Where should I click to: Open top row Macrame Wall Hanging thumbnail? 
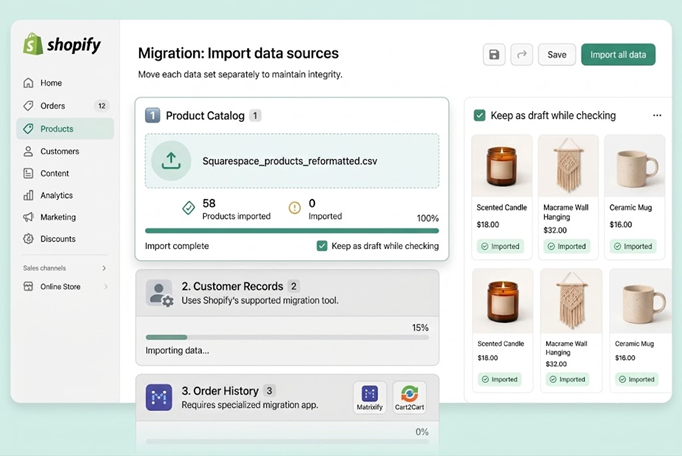568,166
